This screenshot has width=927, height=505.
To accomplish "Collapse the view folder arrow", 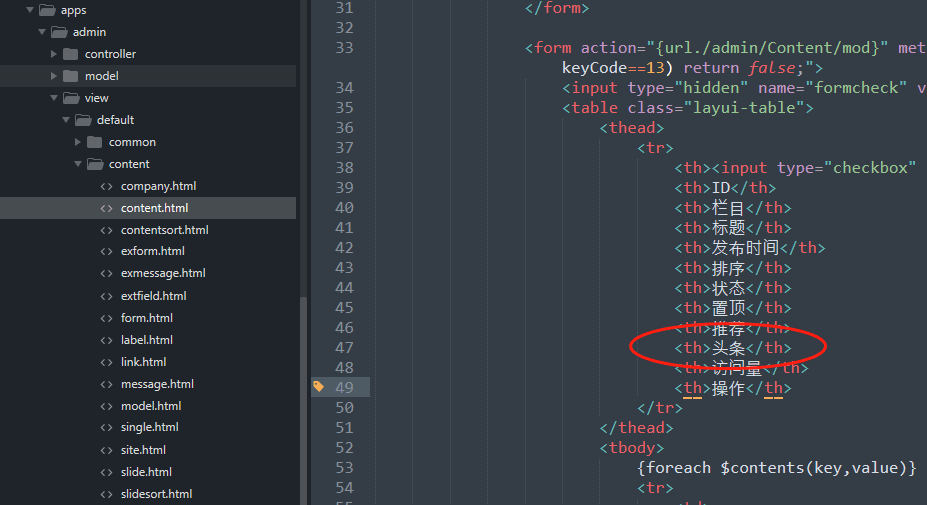I will [53, 98].
